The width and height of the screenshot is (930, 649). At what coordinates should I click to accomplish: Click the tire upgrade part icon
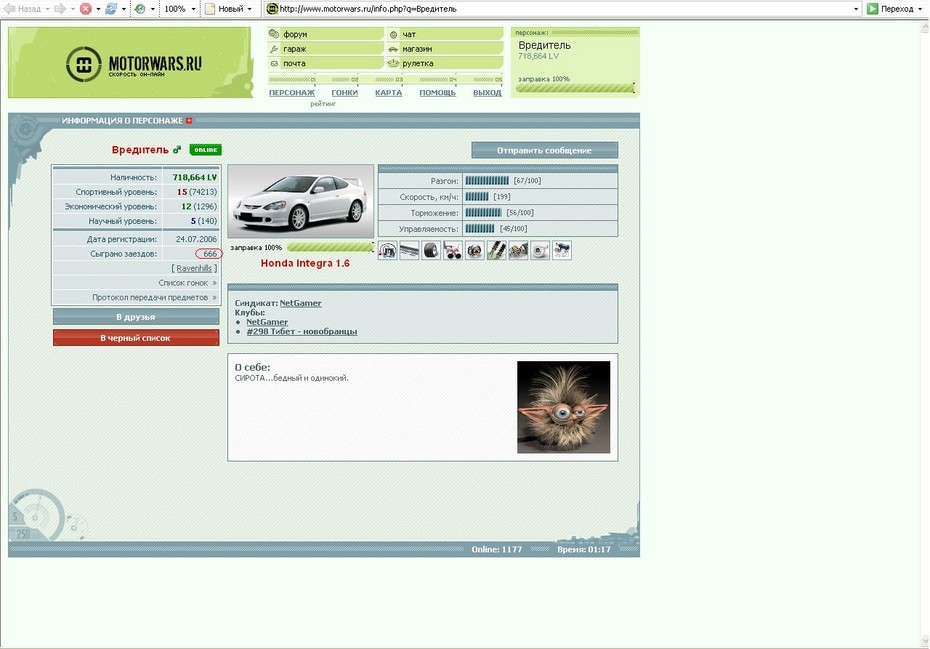(431, 250)
